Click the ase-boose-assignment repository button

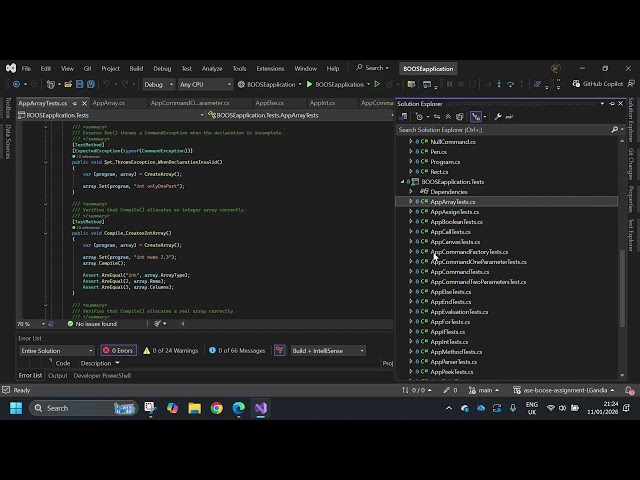click(563, 390)
